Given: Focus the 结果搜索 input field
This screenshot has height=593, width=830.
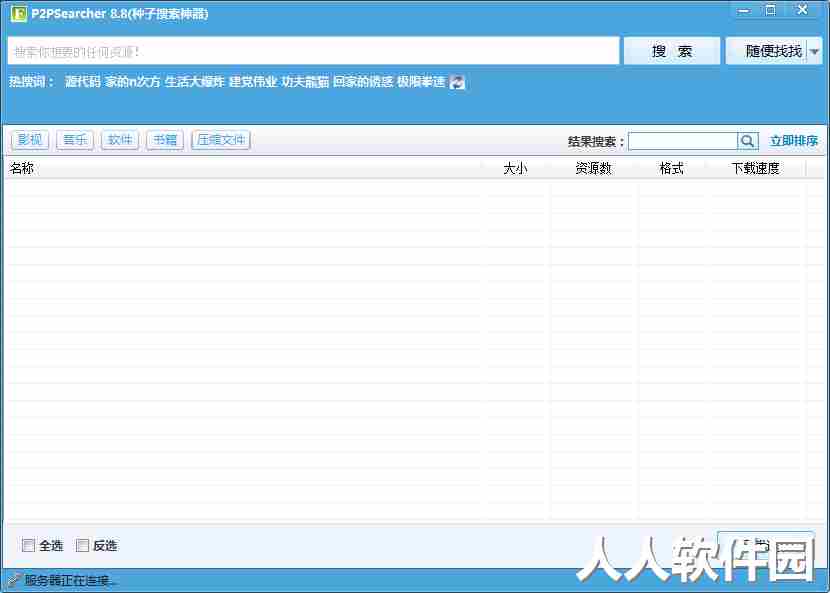Looking at the screenshot, I should click(x=683, y=141).
